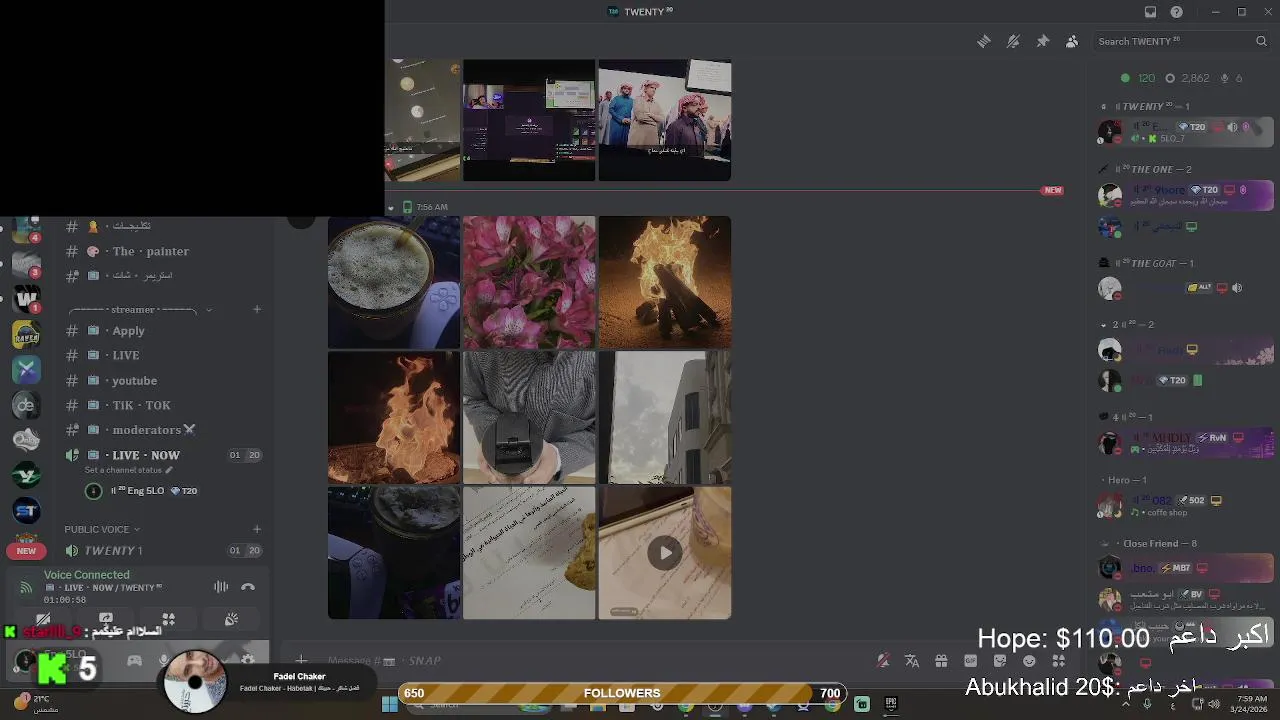This screenshot has width=1280, height=720.
Task: Collapse the 2 role group in members
Action: click(1128, 325)
